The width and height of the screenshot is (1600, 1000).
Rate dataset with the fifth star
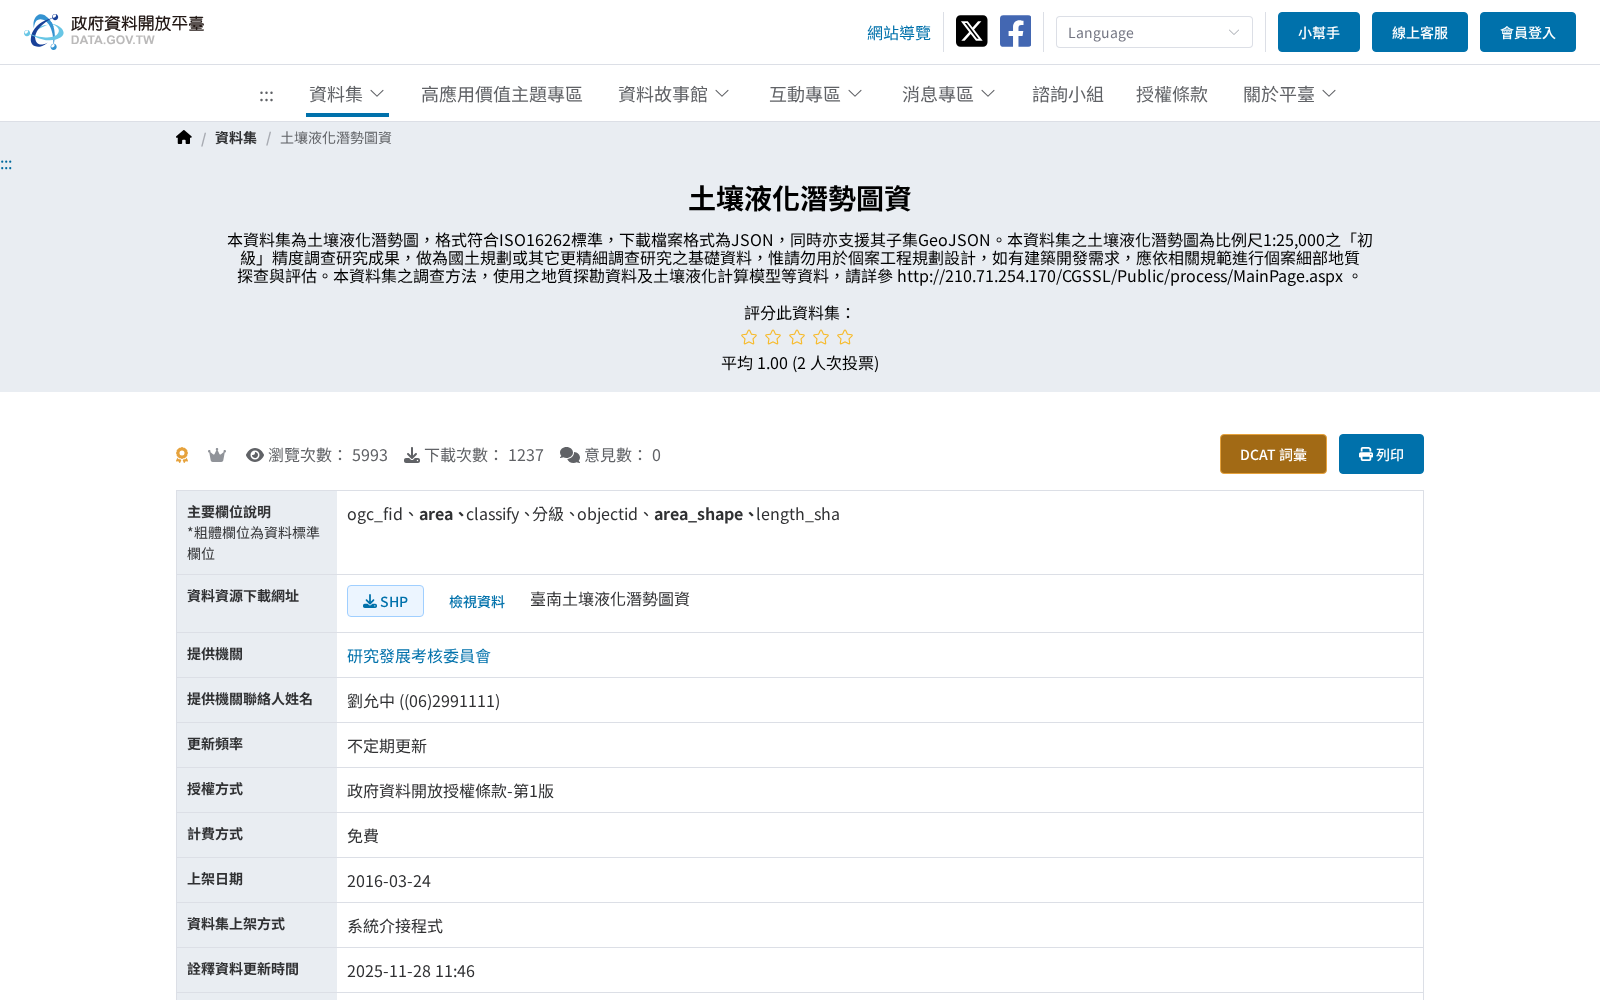[845, 337]
